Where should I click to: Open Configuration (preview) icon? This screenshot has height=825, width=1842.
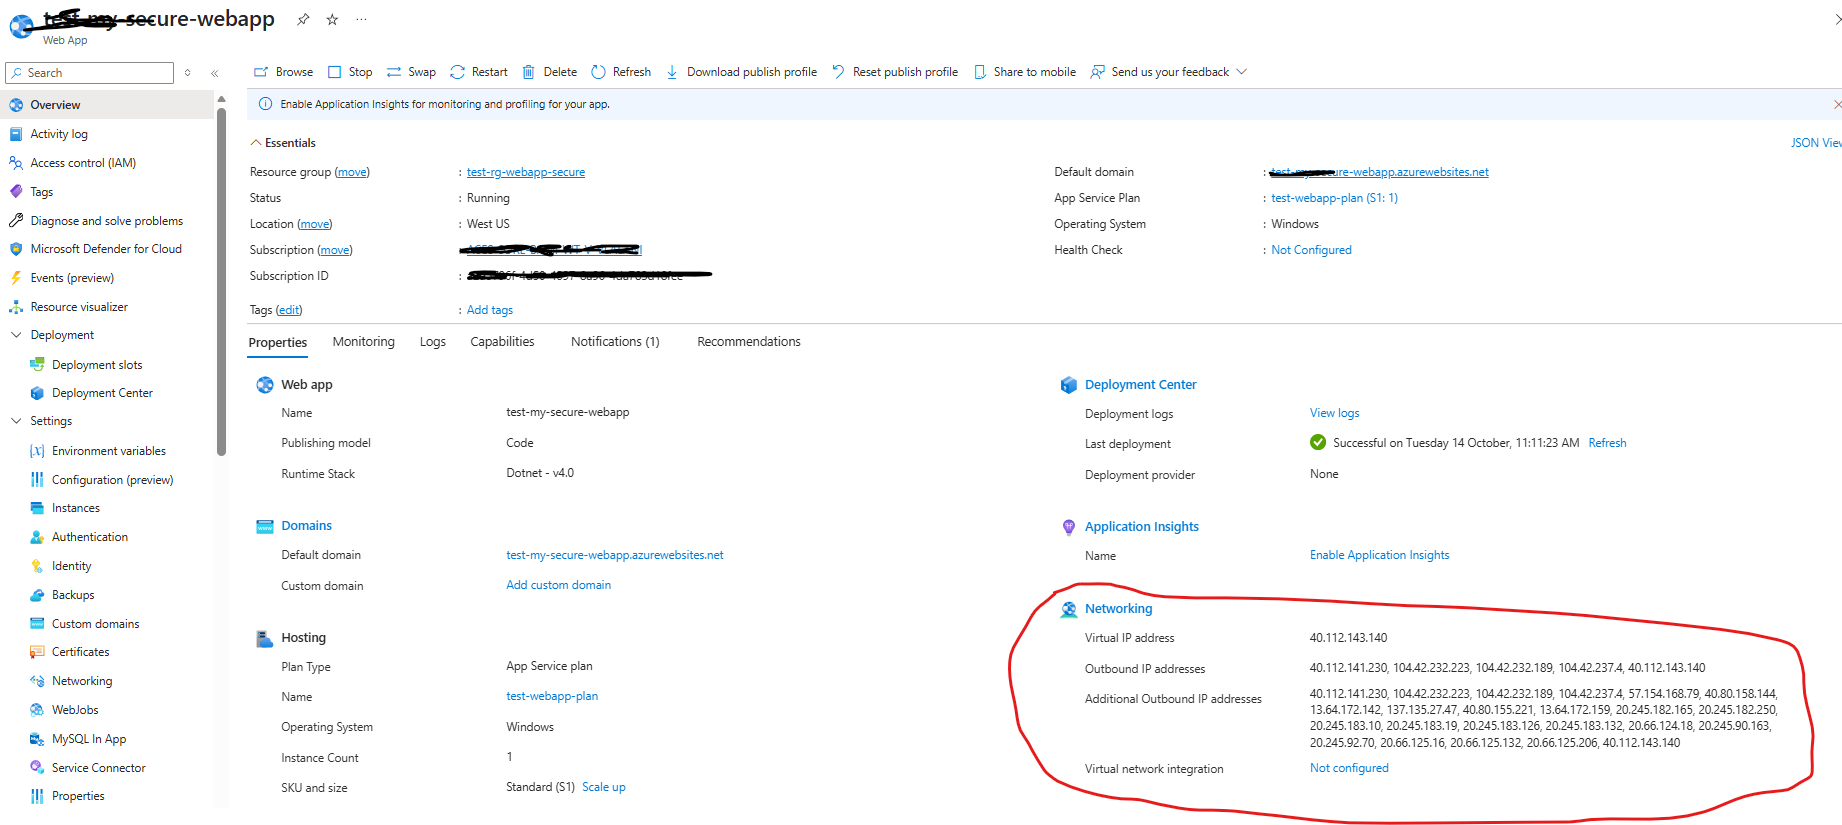37,480
